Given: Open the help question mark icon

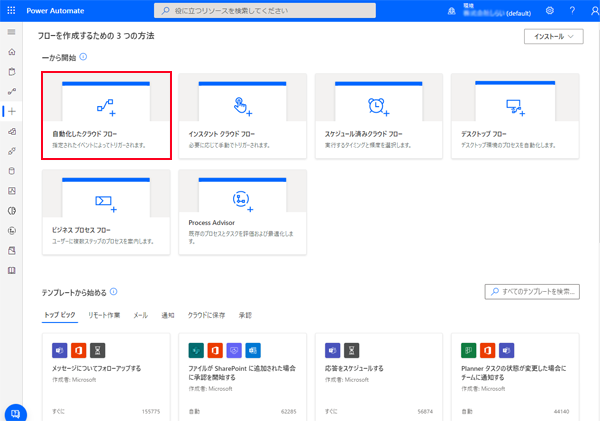Looking at the screenshot, I should (572, 10).
